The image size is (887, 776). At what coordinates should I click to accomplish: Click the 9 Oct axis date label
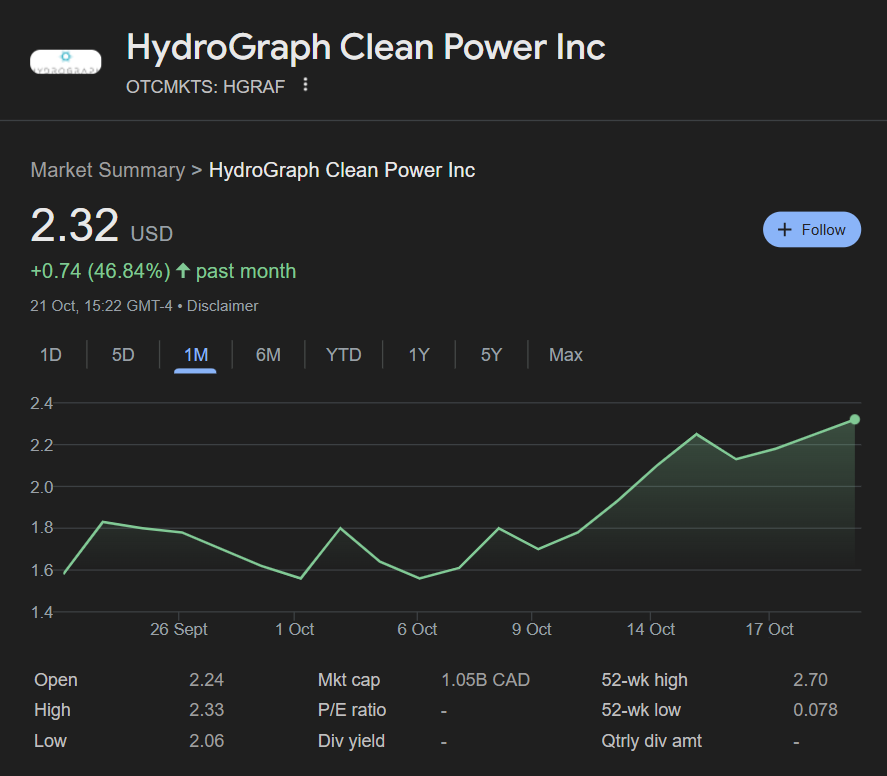(531, 629)
